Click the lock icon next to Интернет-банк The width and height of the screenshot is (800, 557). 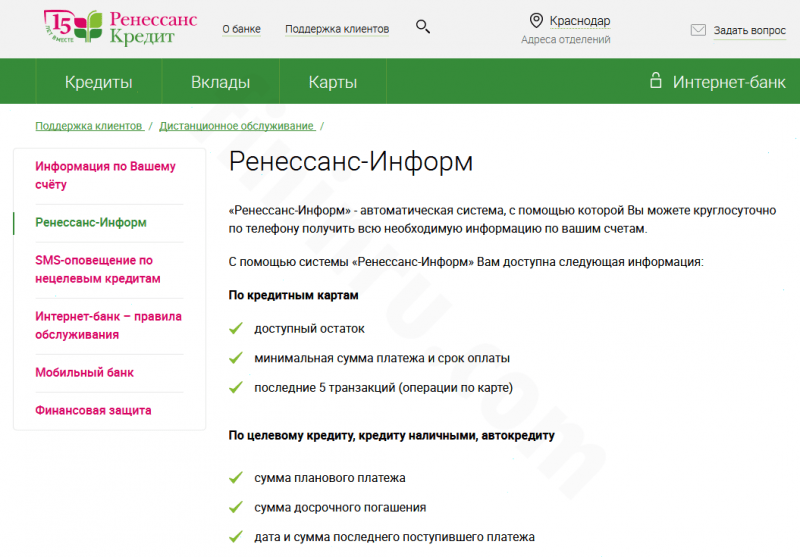pyautogui.click(x=656, y=80)
